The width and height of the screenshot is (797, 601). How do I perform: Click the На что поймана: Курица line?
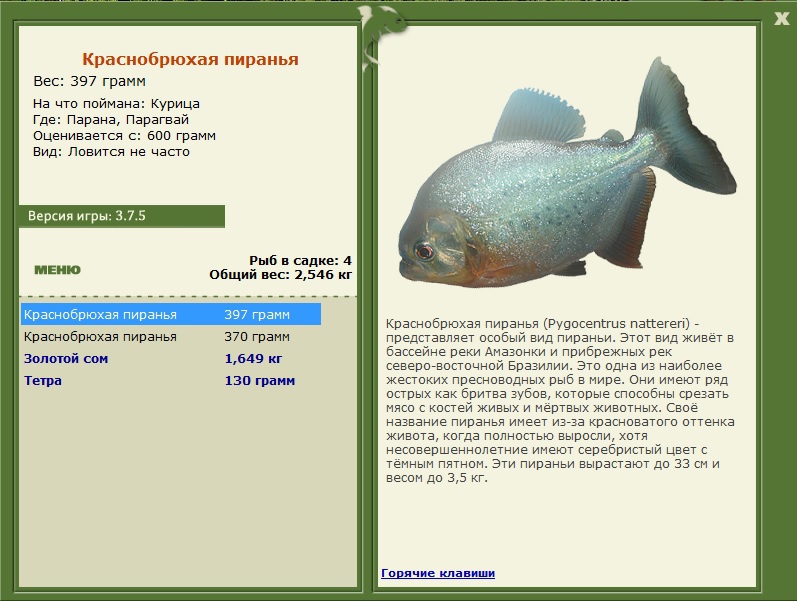116,104
